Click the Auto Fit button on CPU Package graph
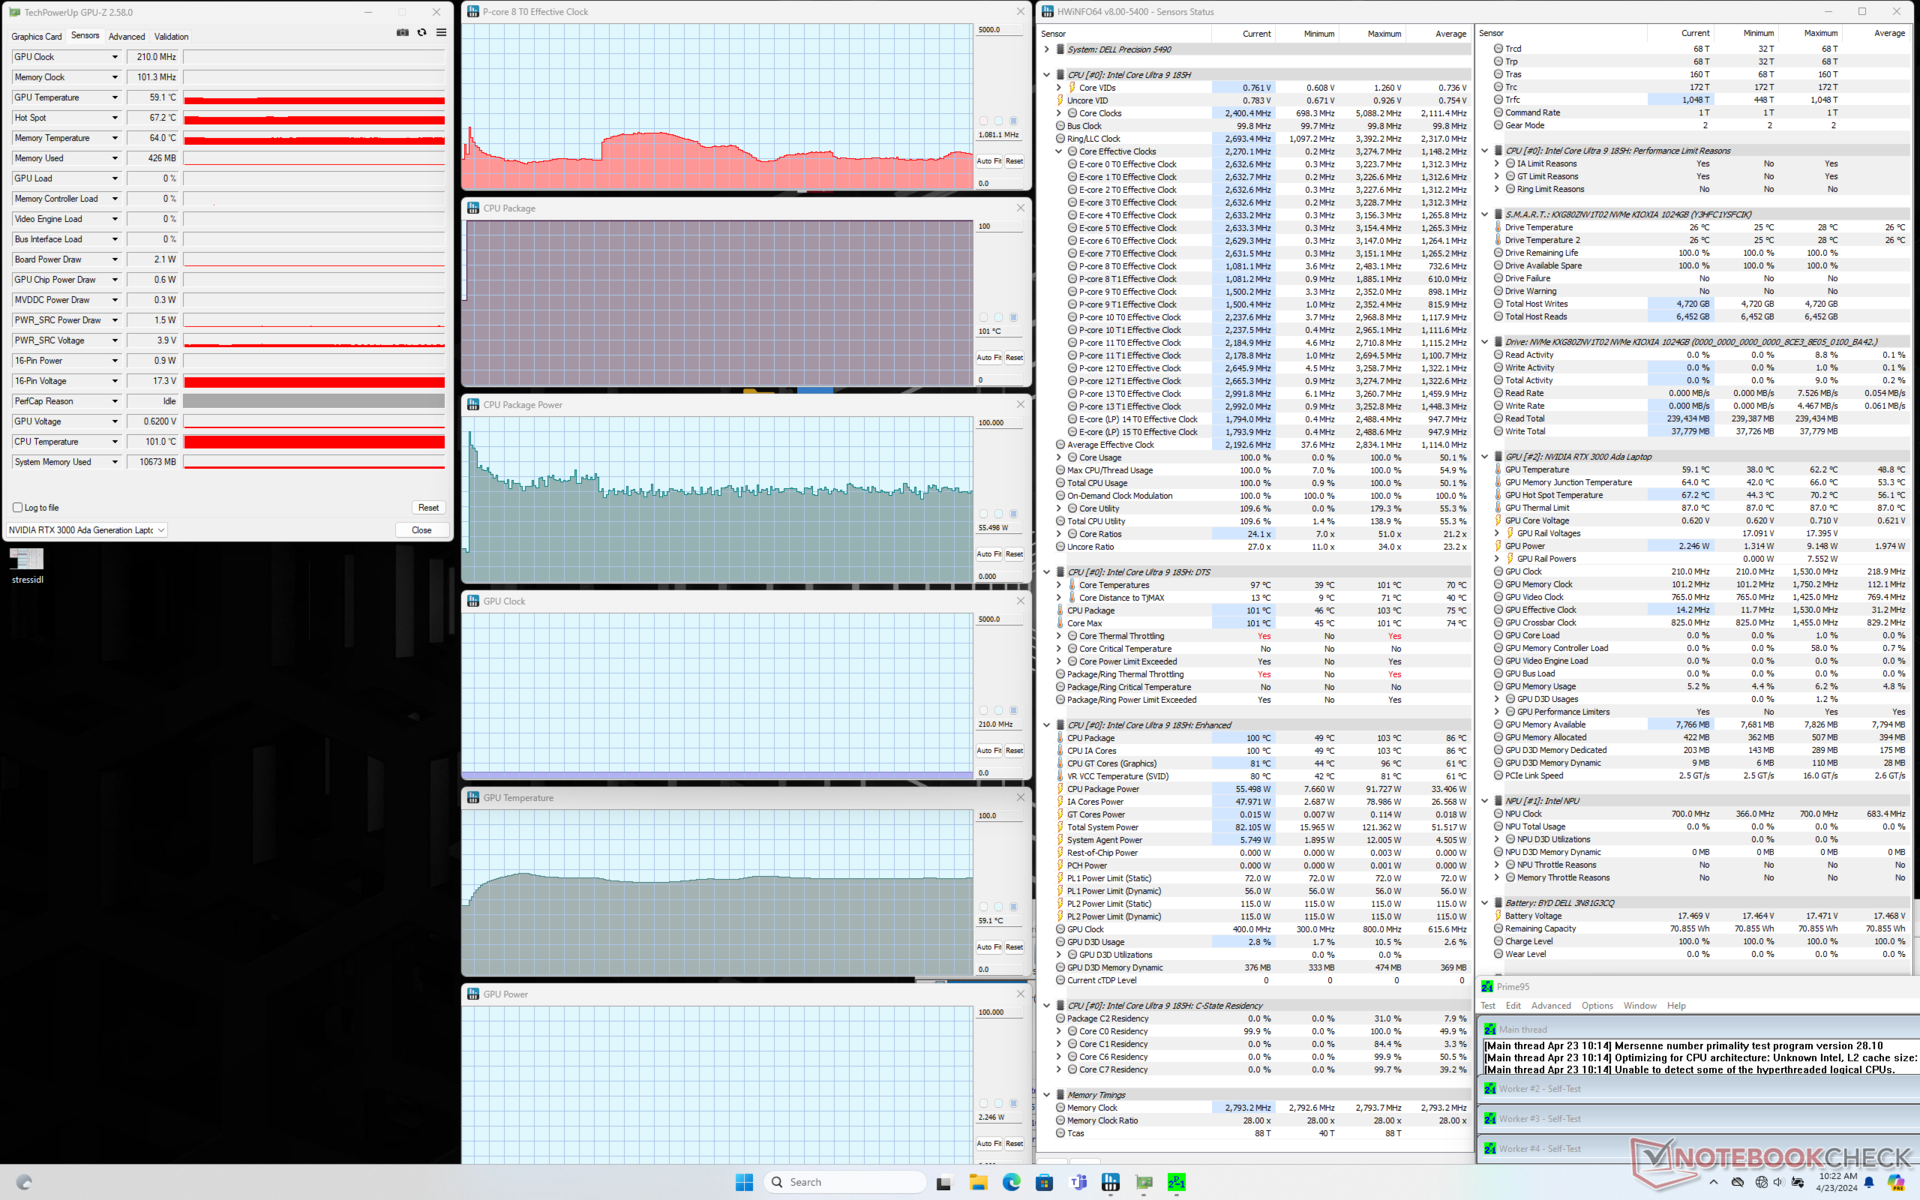 [989, 357]
